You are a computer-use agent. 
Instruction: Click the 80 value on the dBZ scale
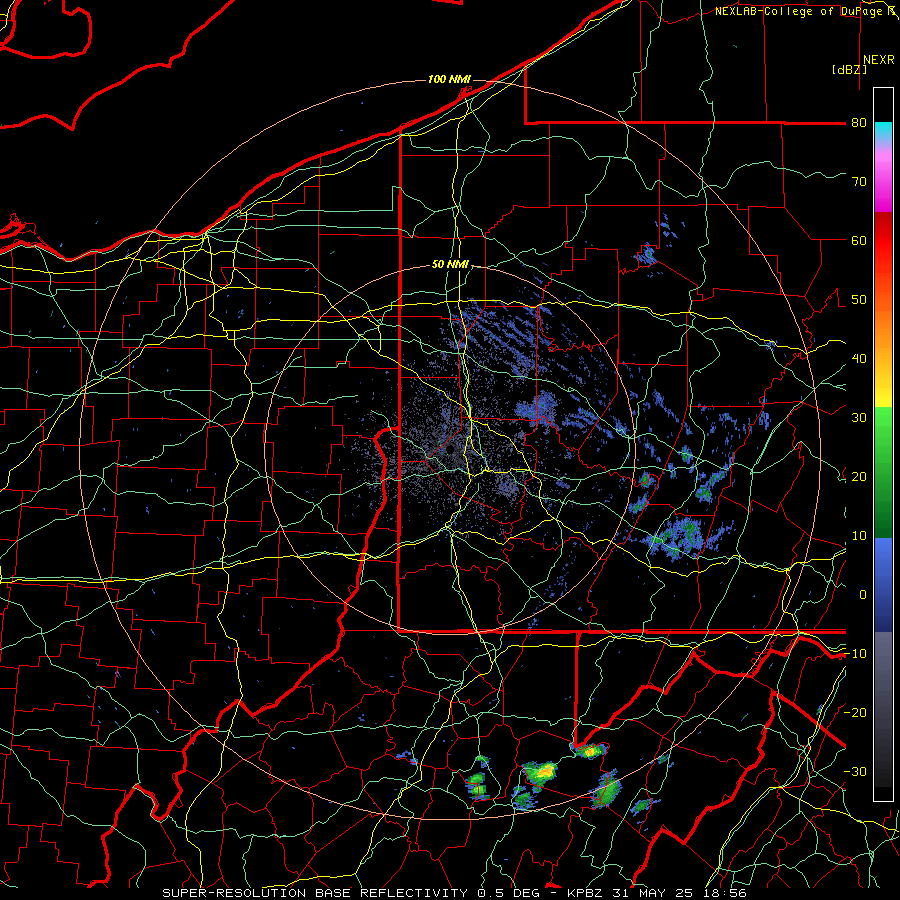pos(859,123)
